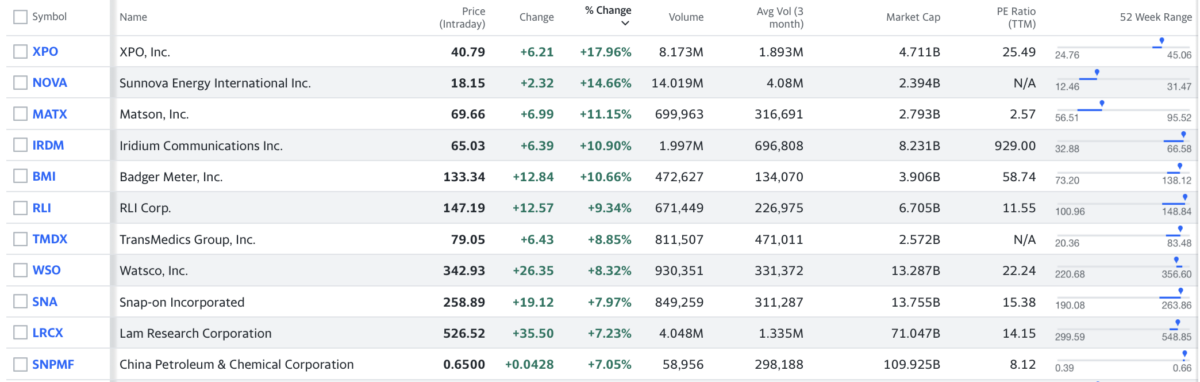Open the SNPMF ticker link
Image resolution: width=1200 pixels, height=382 pixels.
click(53, 365)
